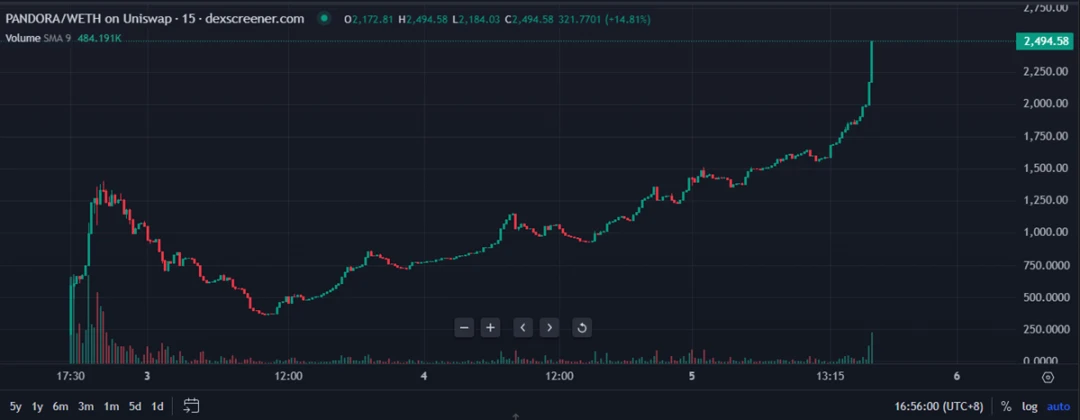The height and width of the screenshot is (420, 1080).
Task: Switch range to 1m
Action: [111, 406]
